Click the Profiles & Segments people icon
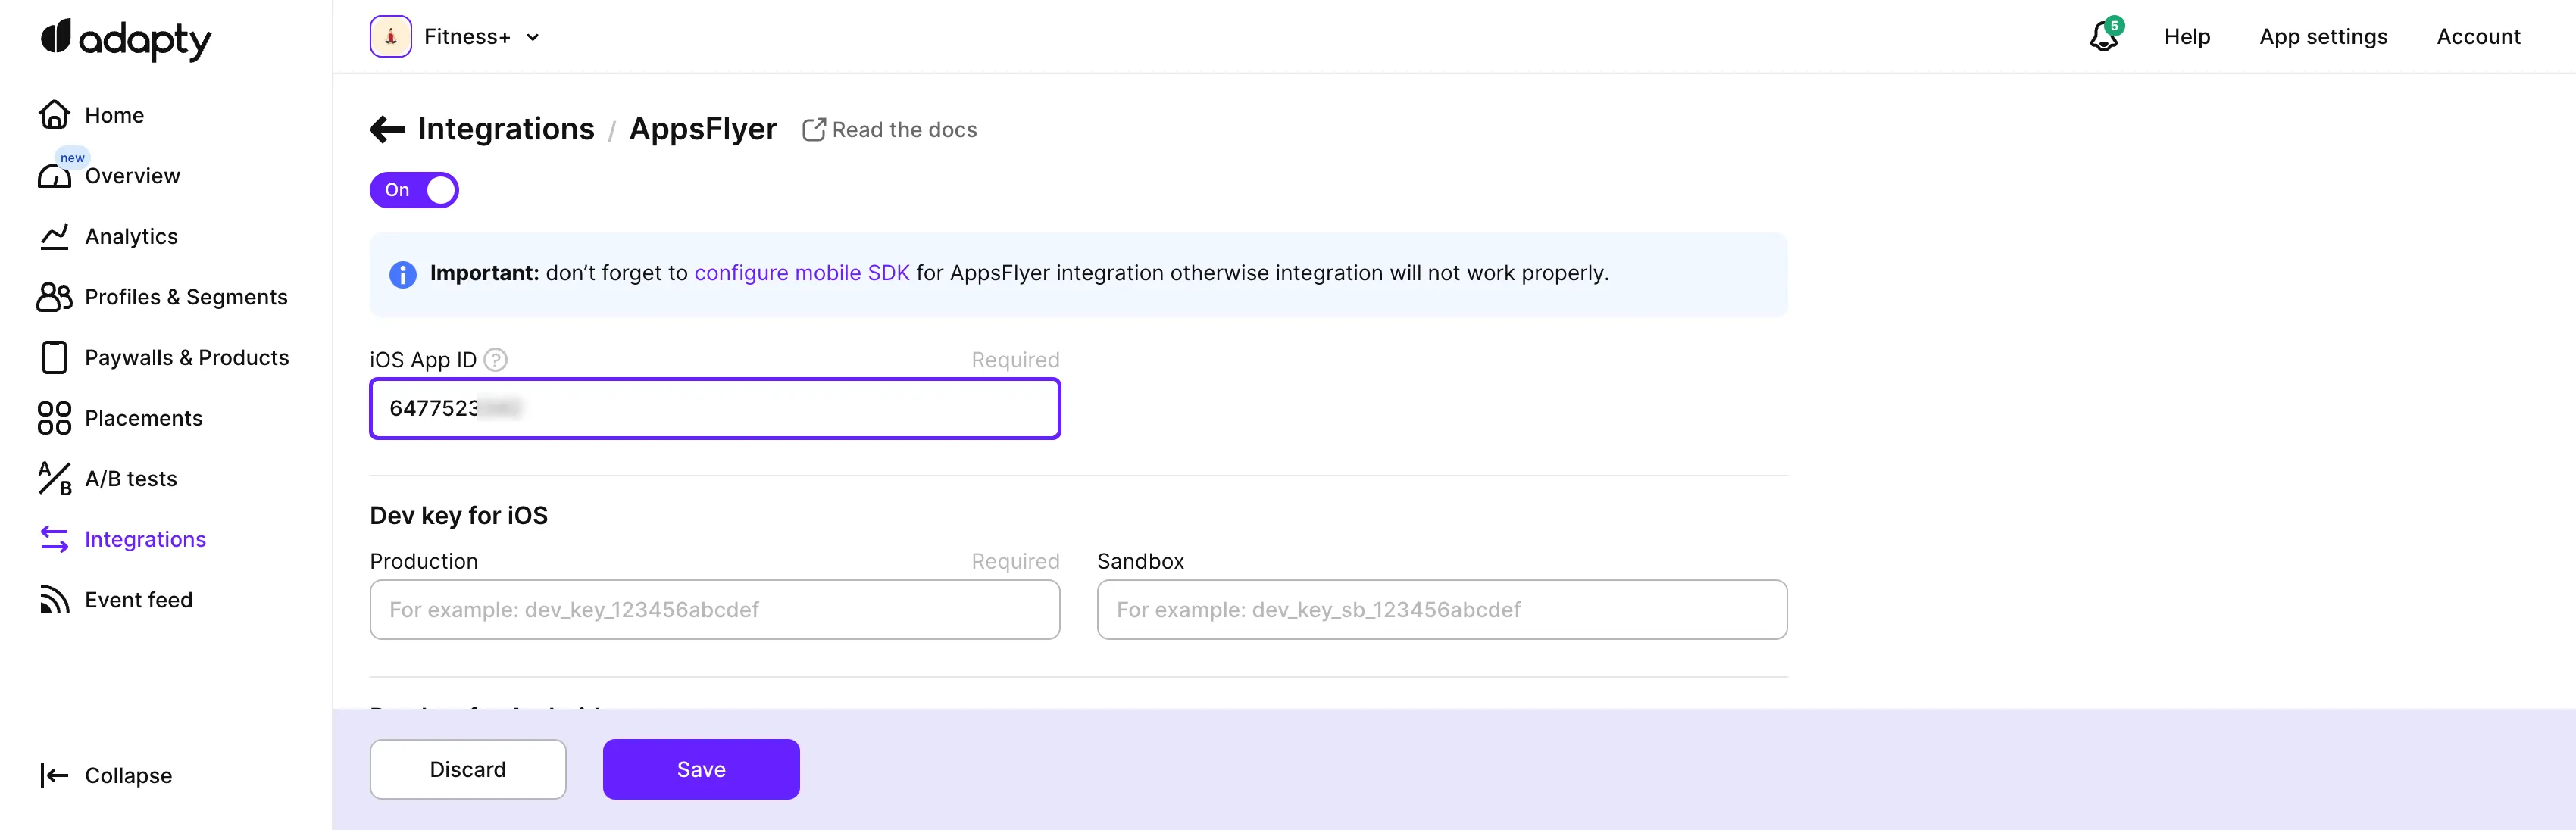2576x830 pixels. coord(54,297)
